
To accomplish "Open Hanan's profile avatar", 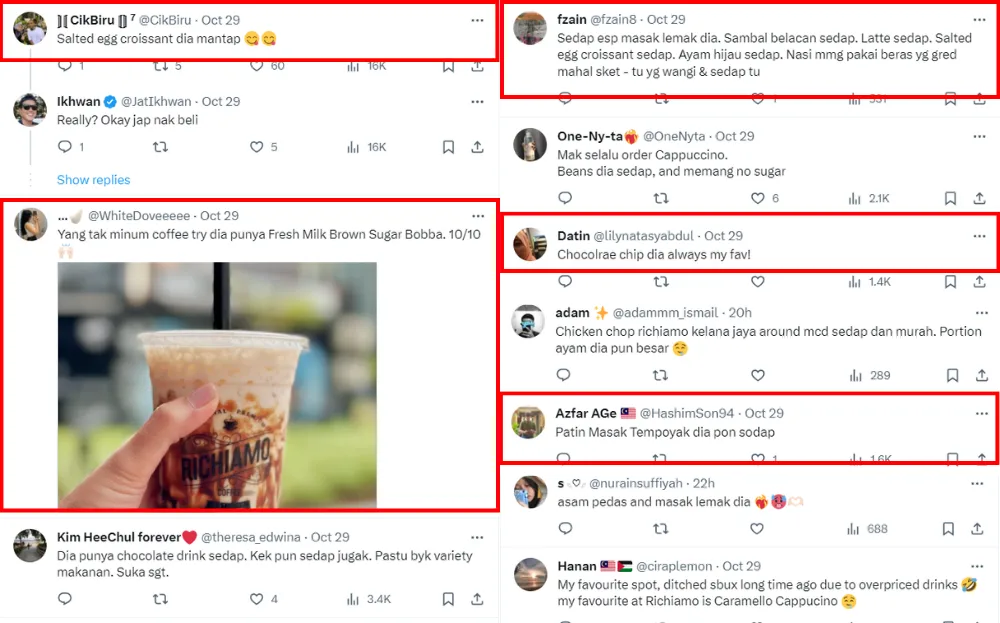I will [x=530, y=574].
